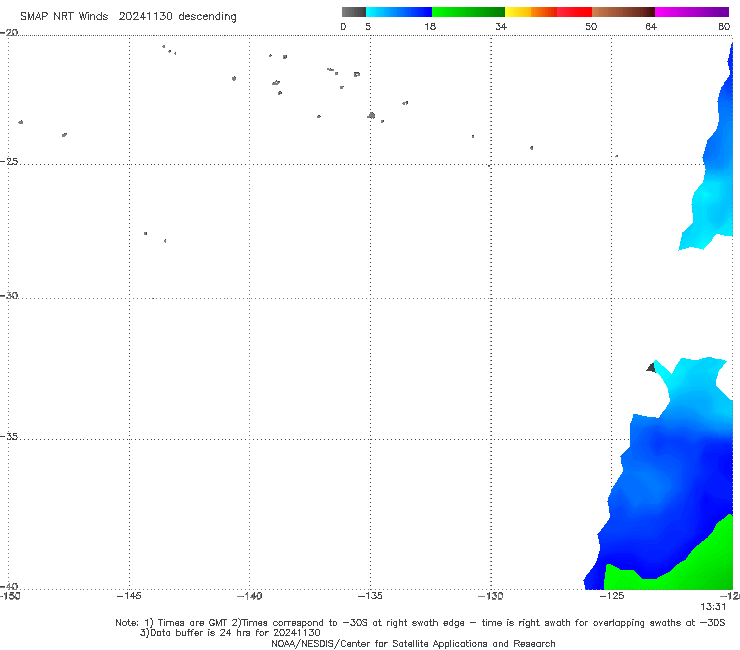The height and width of the screenshot is (650, 740).
Task: Click the '-30' latitude axis label
Action: 9,295
